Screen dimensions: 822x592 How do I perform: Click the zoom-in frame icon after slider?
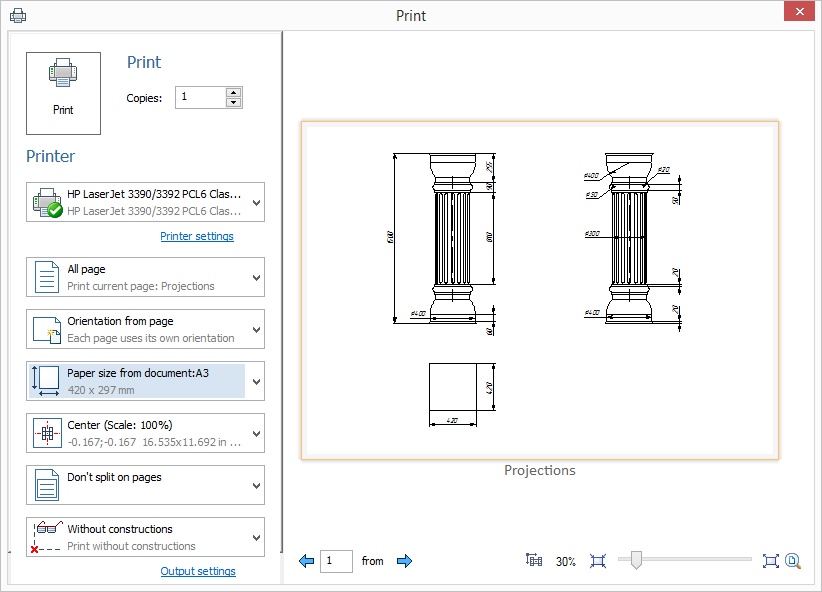click(771, 561)
